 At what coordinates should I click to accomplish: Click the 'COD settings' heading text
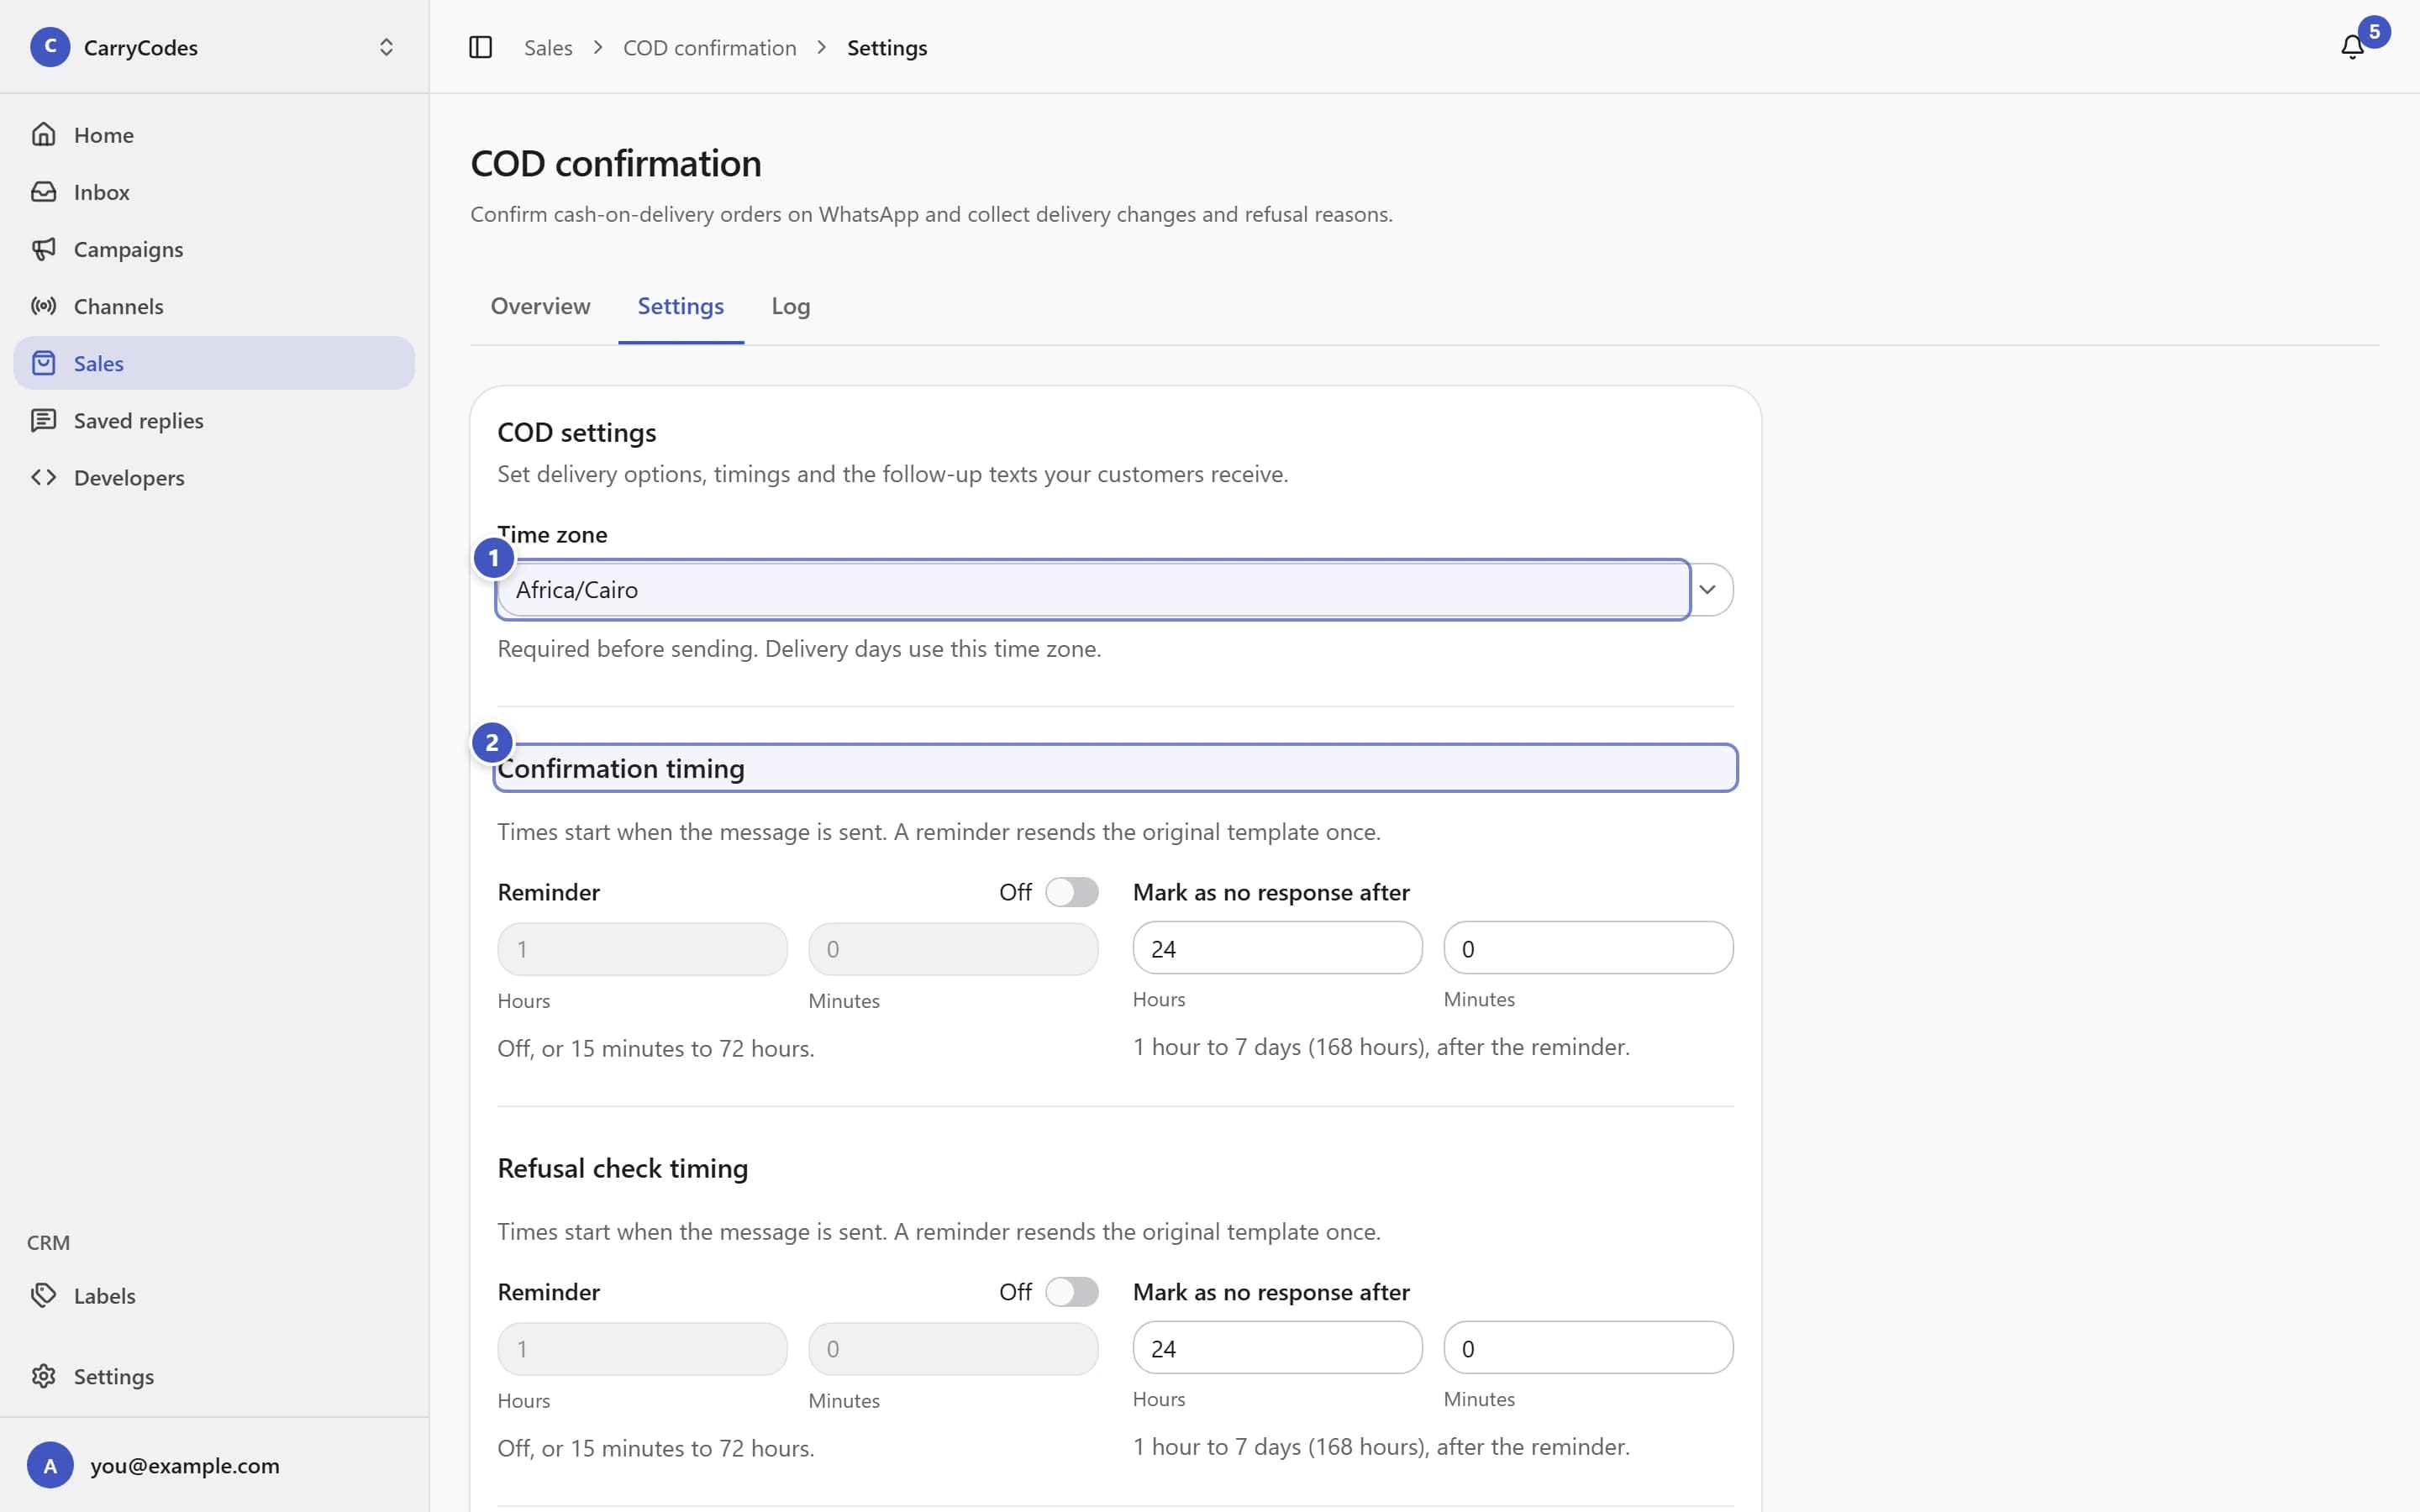(576, 432)
